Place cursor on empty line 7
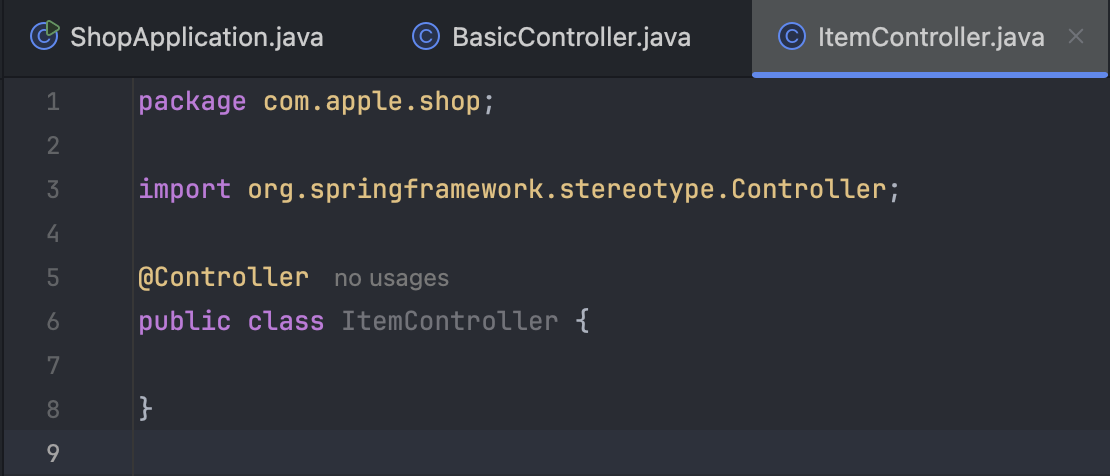 (620, 366)
